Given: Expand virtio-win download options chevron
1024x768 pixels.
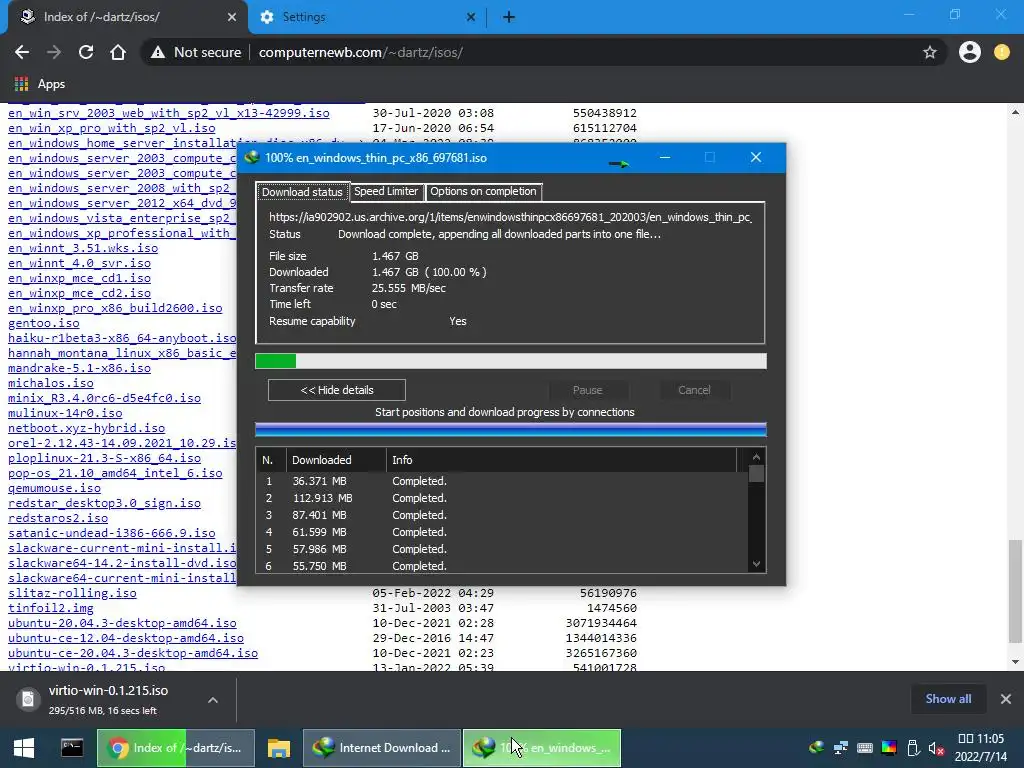Looking at the screenshot, I should click(x=213, y=700).
